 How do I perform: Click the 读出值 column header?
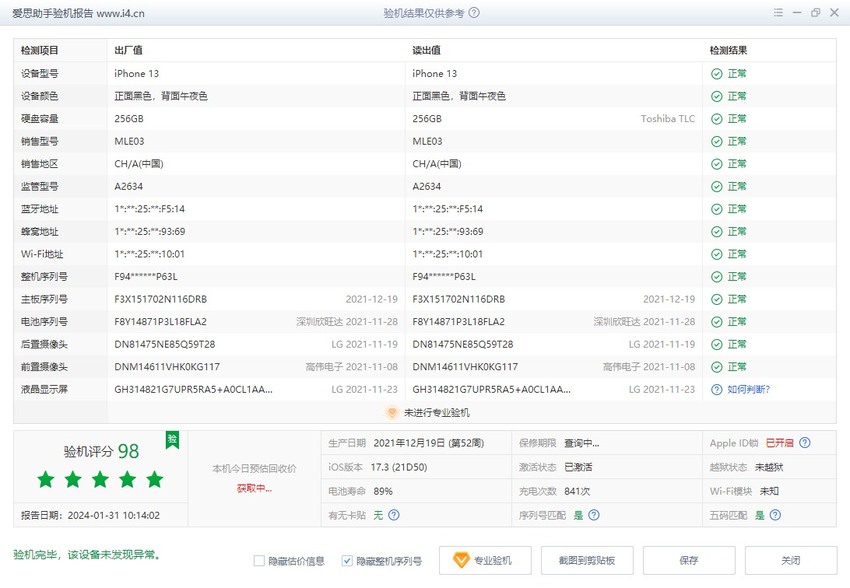427,50
